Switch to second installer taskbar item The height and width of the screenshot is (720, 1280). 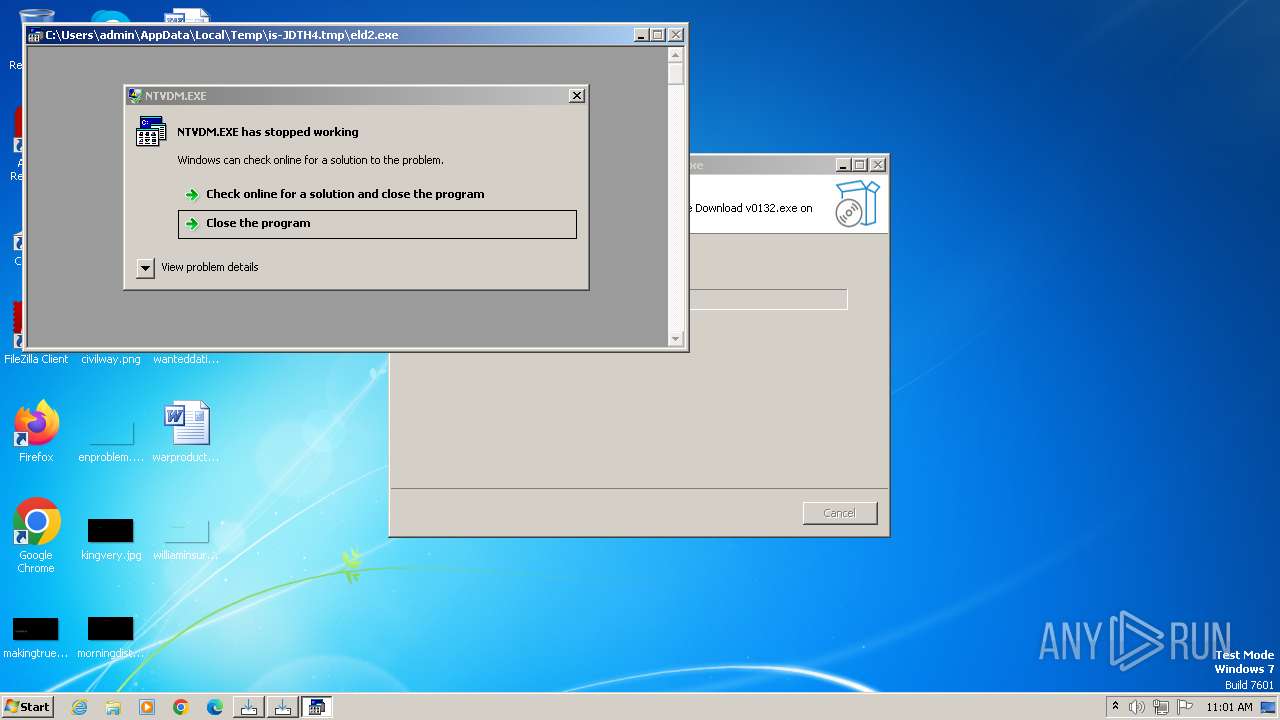coord(283,707)
